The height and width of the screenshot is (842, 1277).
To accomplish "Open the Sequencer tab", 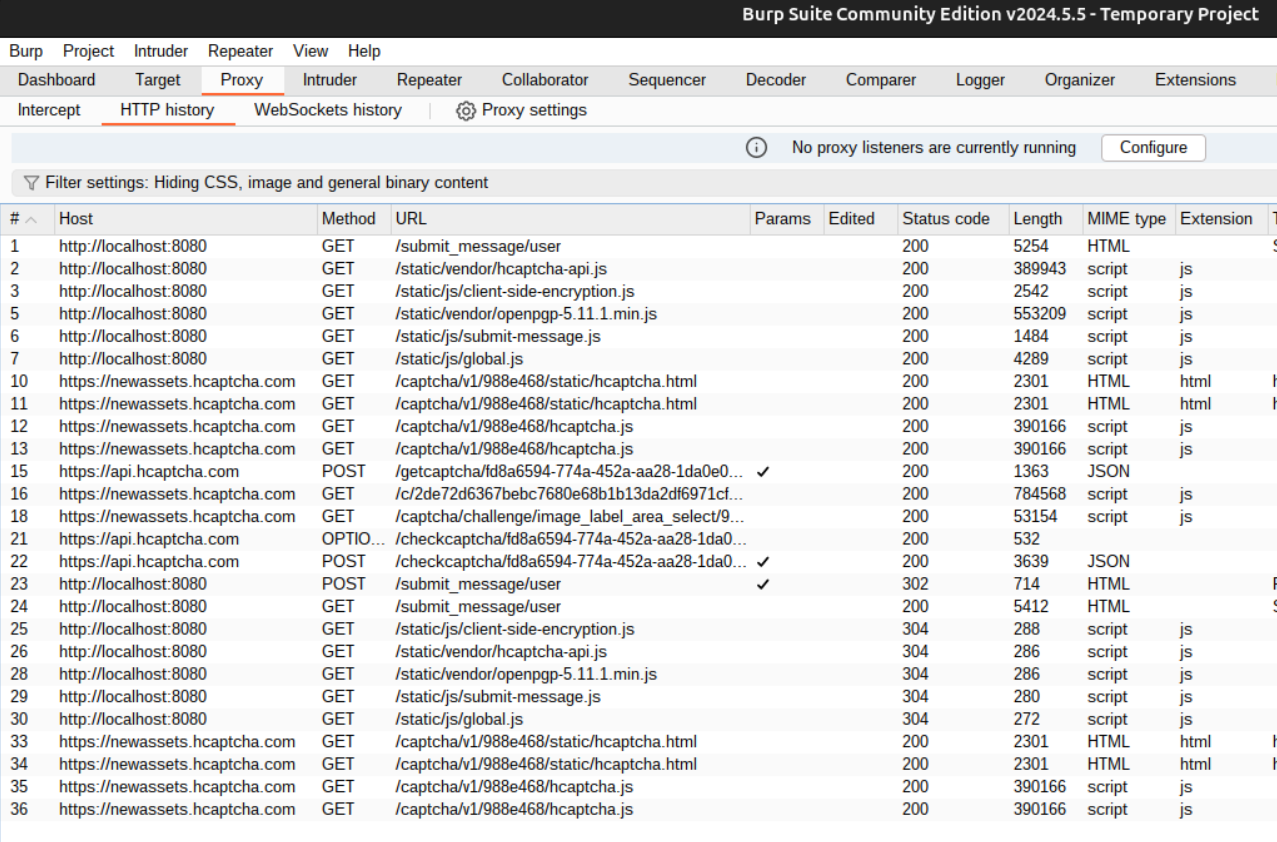I will [667, 80].
